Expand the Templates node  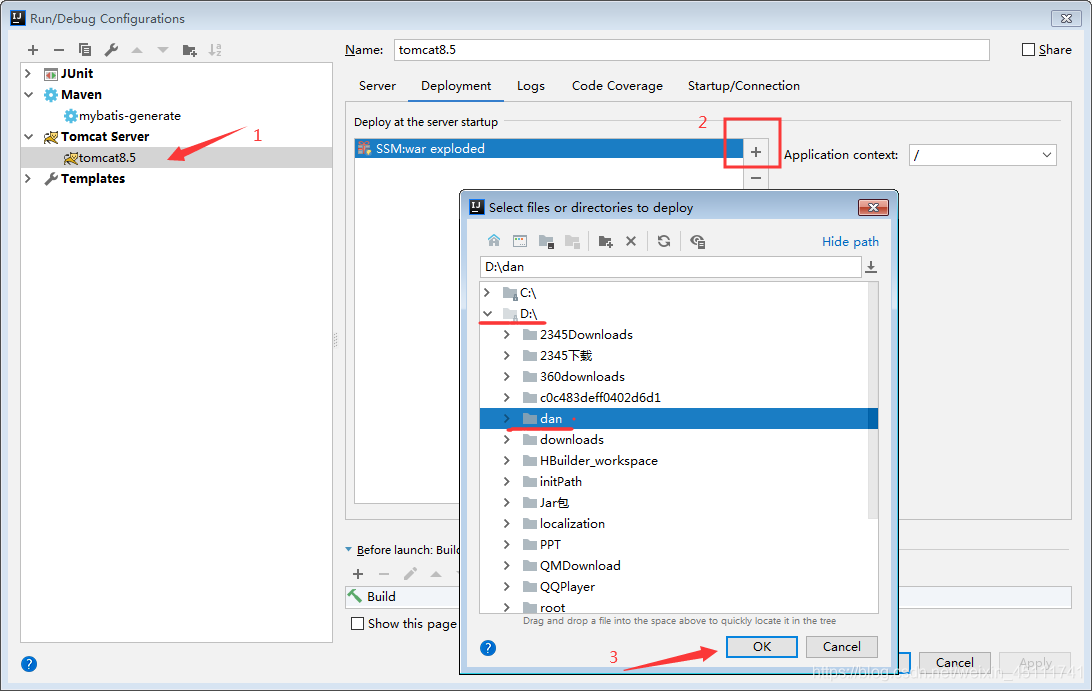[x=28, y=178]
